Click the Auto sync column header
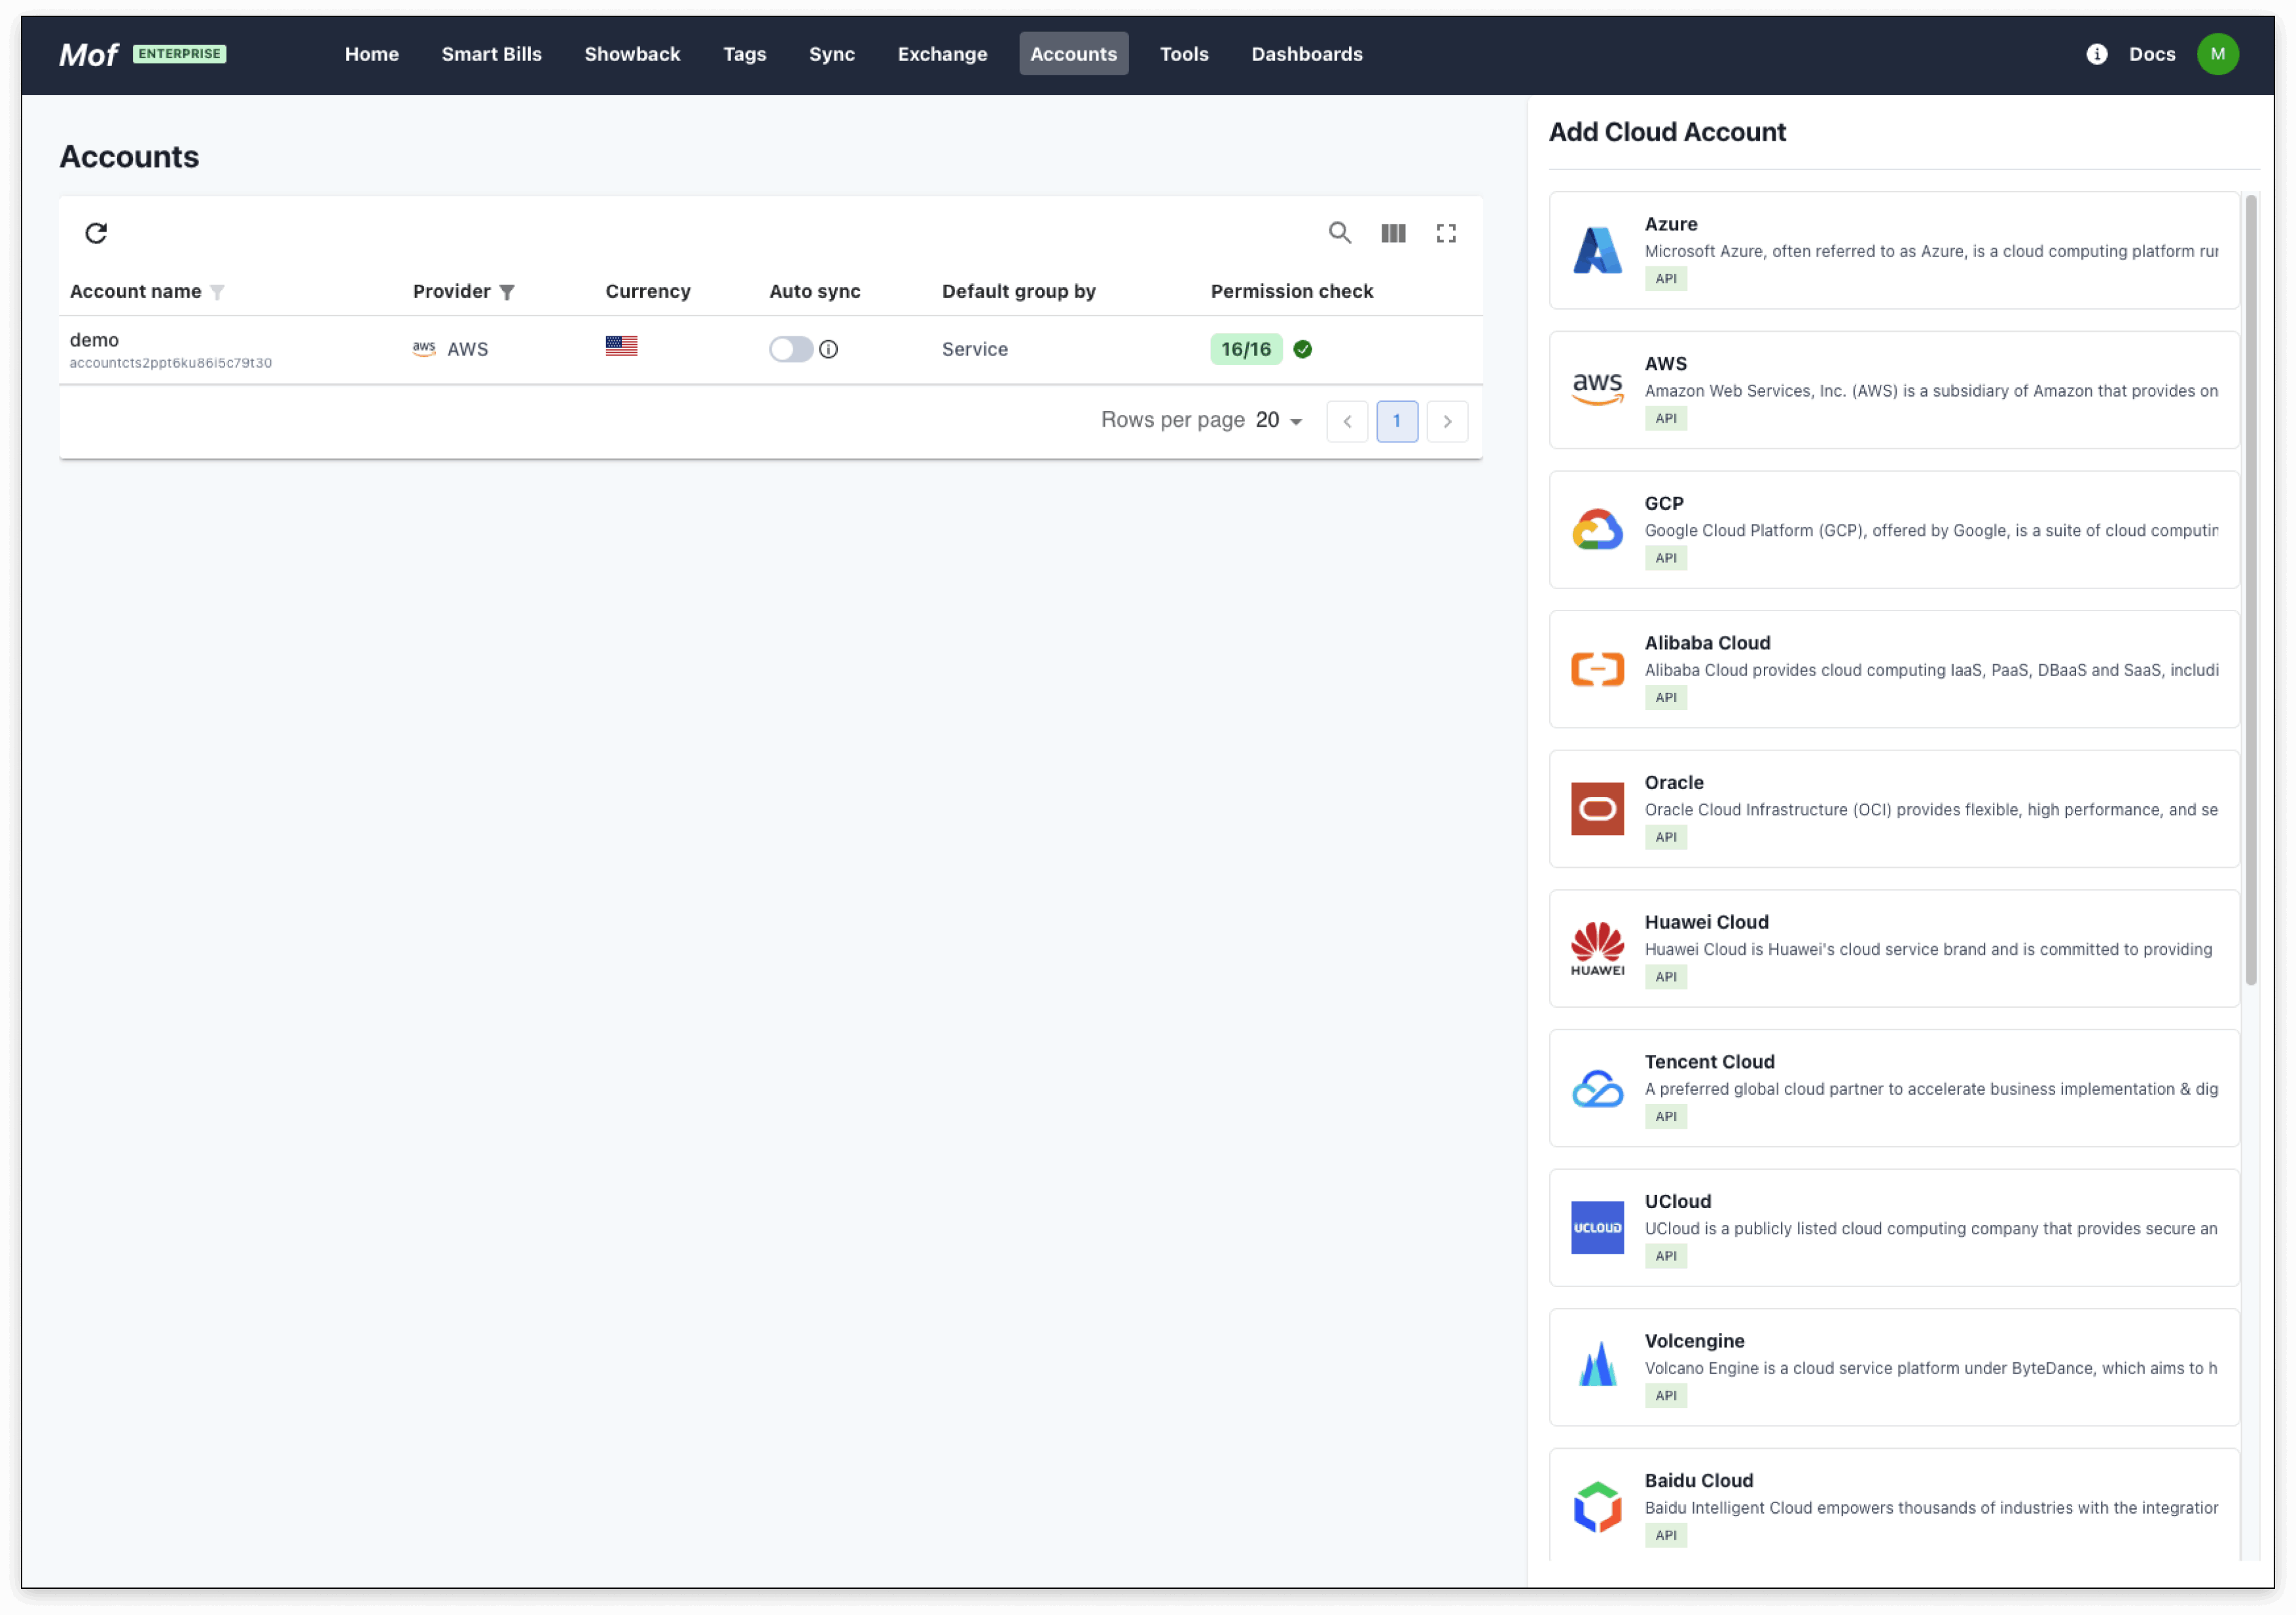Viewport: 2296px width, 1615px height. click(x=815, y=291)
